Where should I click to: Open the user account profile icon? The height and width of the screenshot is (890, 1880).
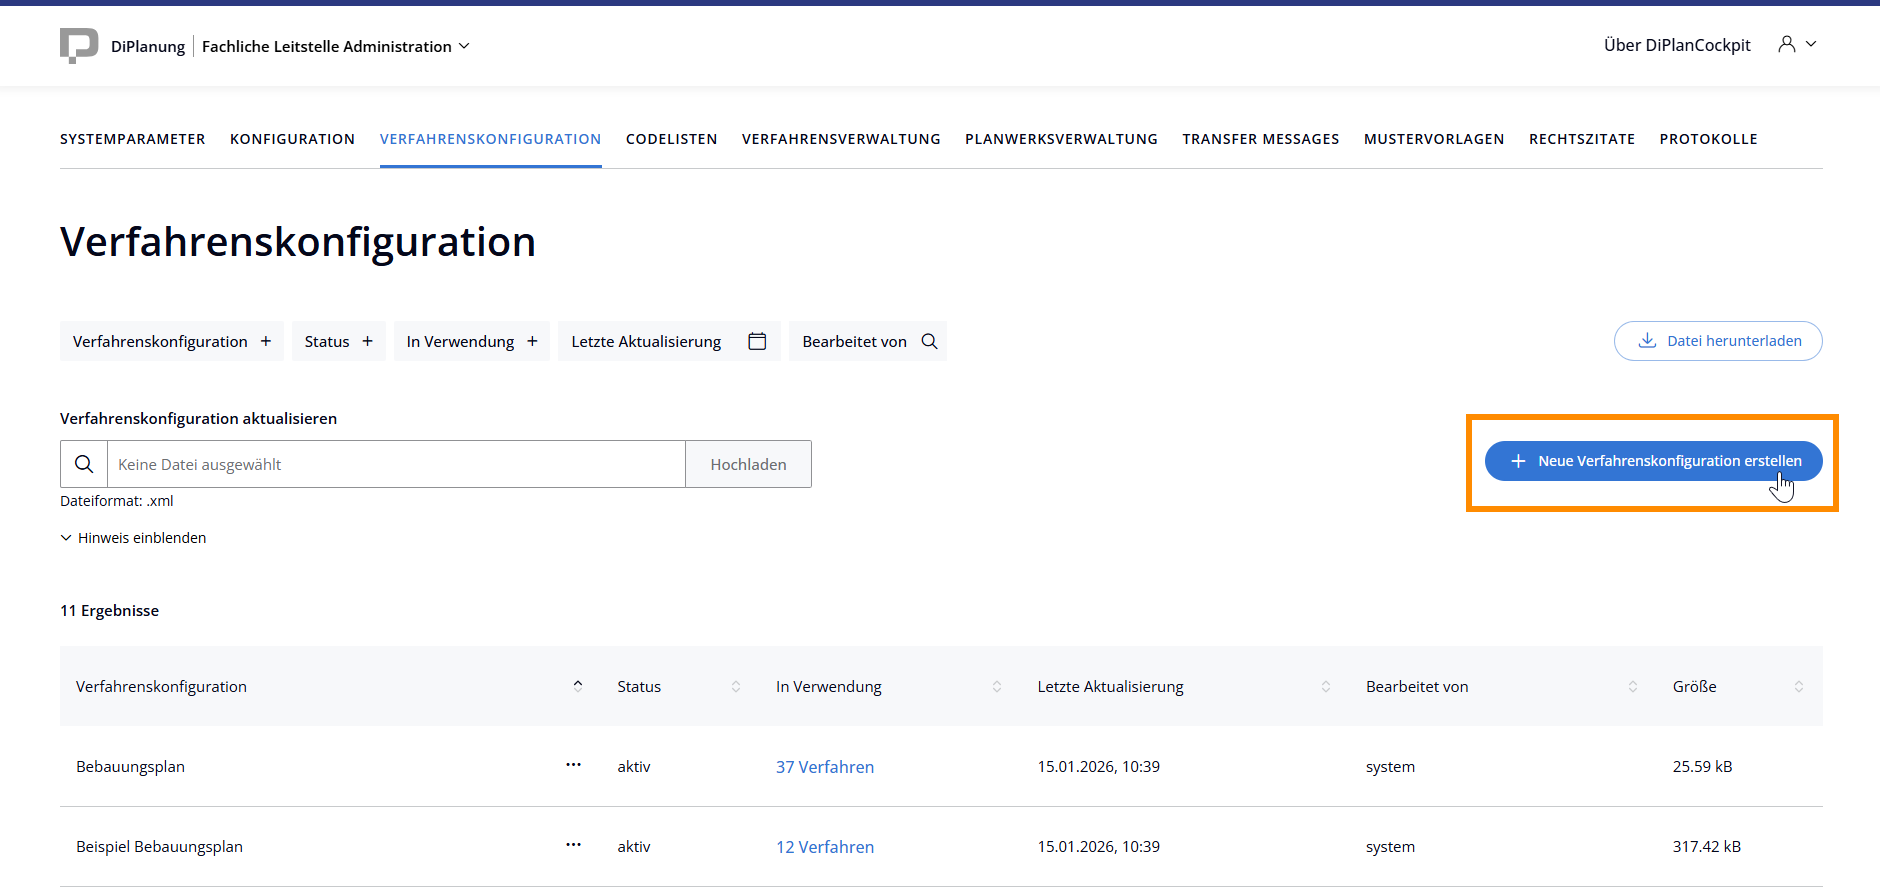pos(1787,44)
